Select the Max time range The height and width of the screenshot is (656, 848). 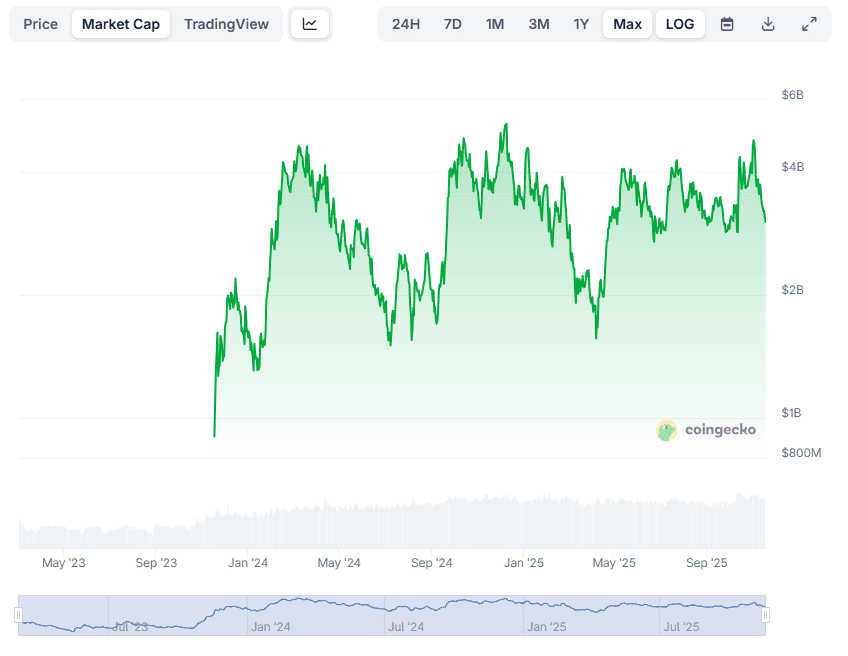coord(628,24)
